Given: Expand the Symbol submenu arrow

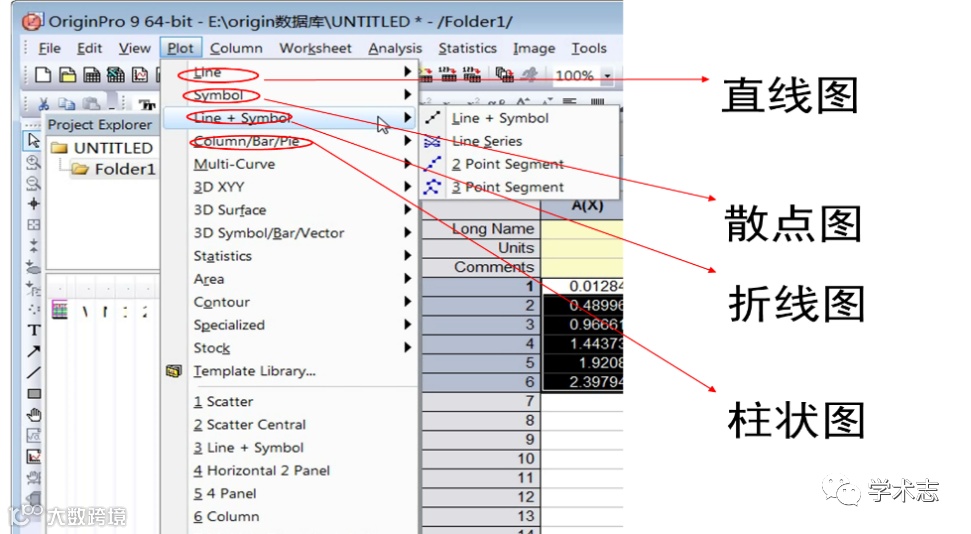Looking at the screenshot, I should [407, 95].
